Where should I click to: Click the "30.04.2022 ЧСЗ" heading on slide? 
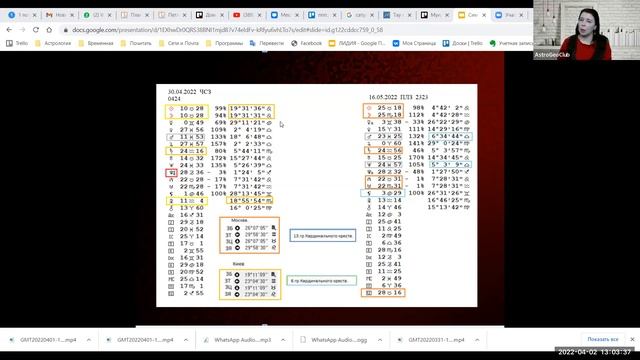[x=189, y=92]
